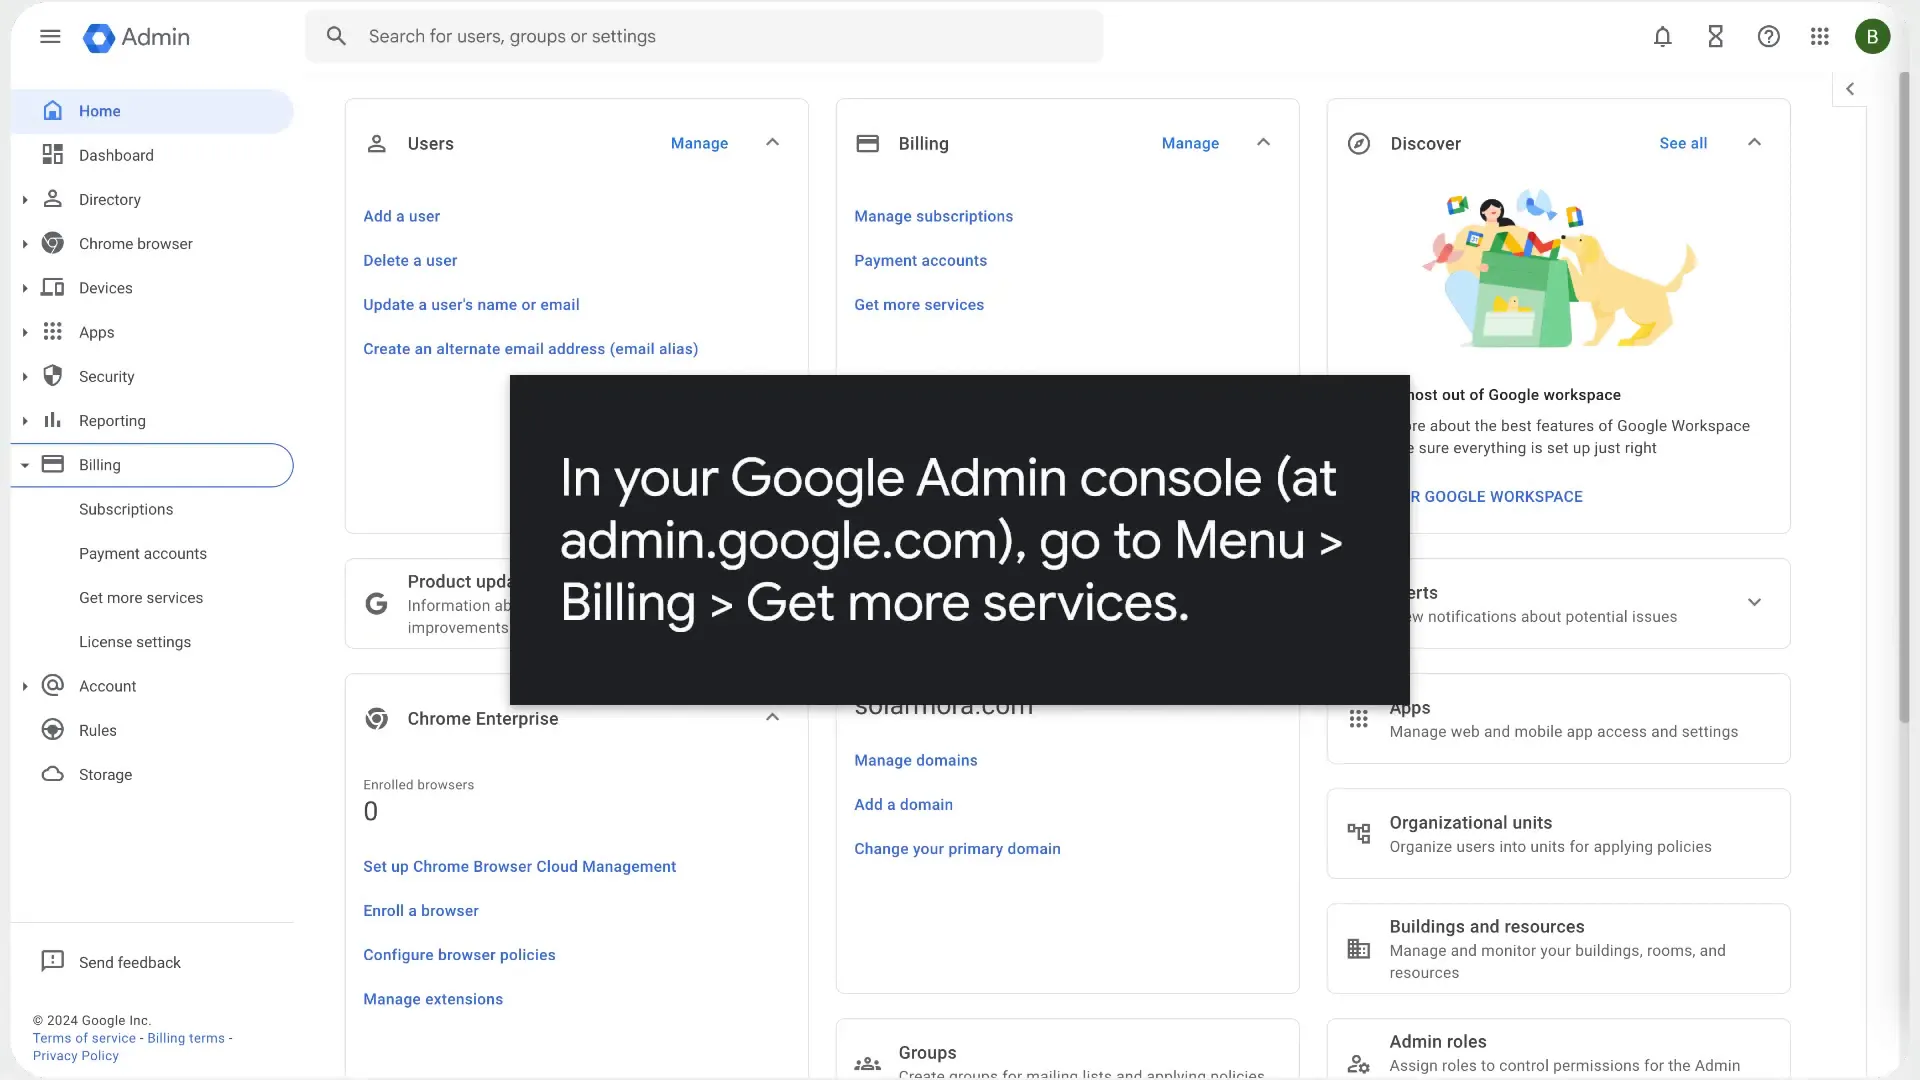The height and width of the screenshot is (1080, 1920).
Task: Click the Buildings and resources icon
Action: coord(1358,948)
